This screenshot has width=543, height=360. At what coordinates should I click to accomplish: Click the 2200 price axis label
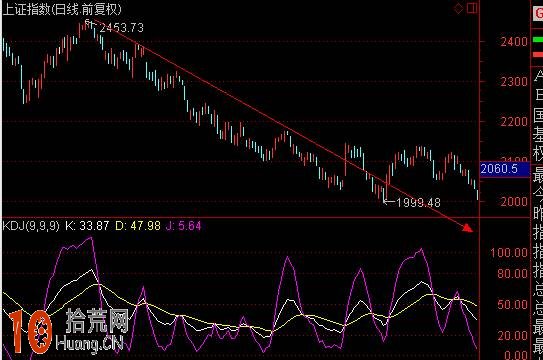(x=514, y=122)
